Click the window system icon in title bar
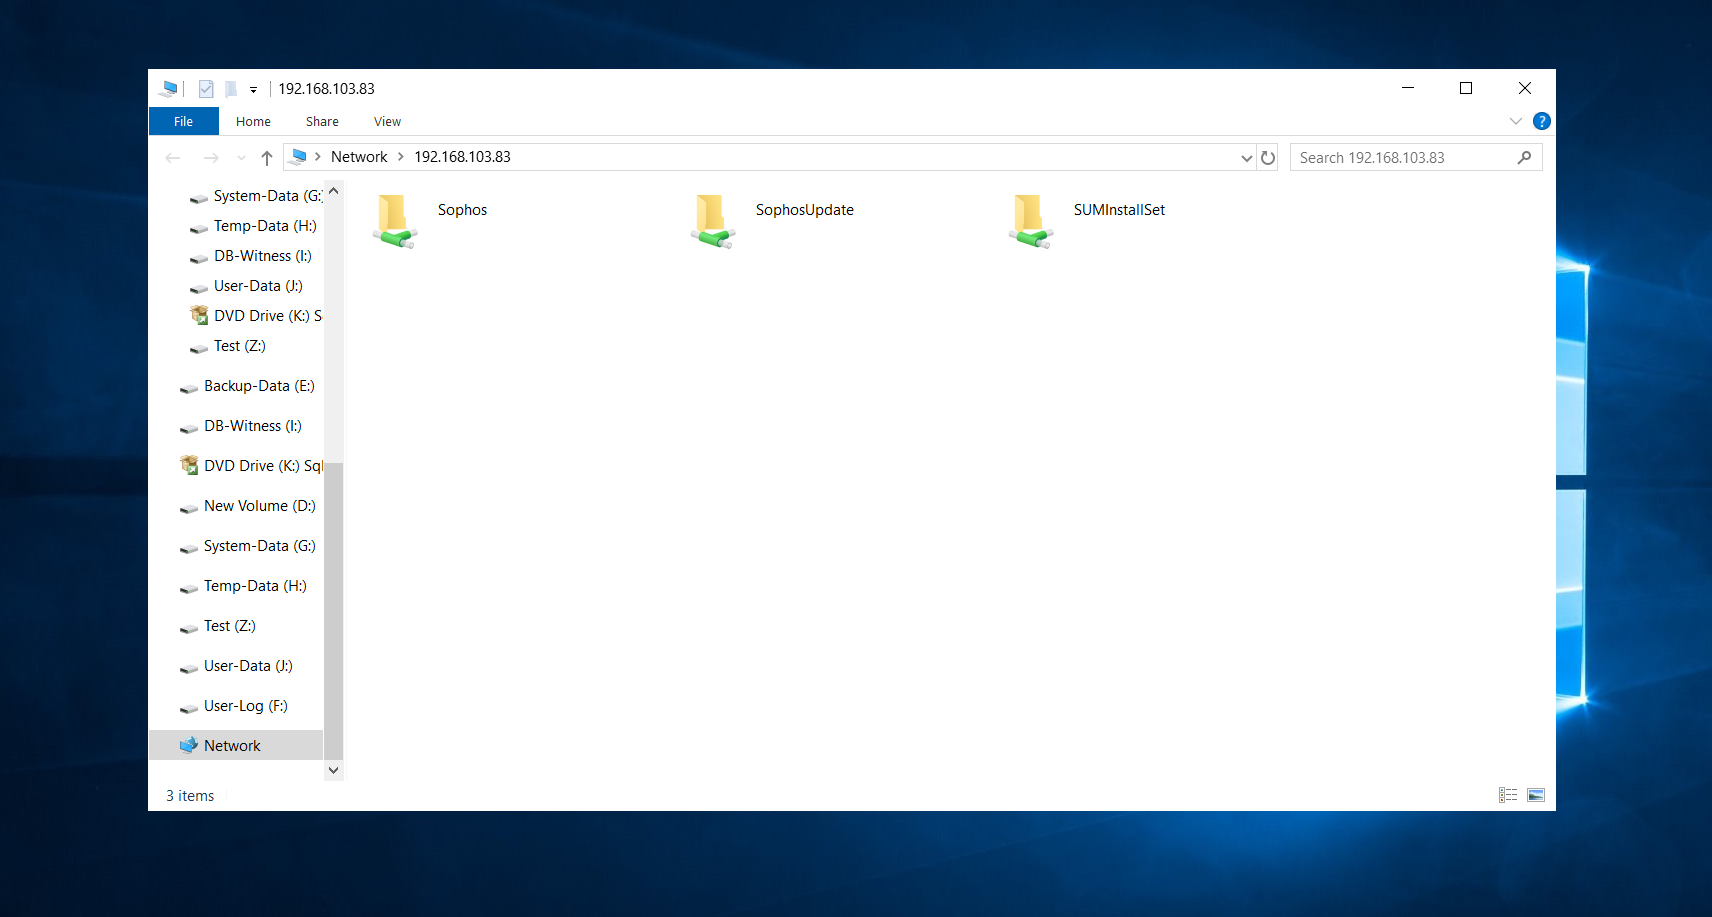This screenshot has width=1712, height=917. tap(169, 89)
